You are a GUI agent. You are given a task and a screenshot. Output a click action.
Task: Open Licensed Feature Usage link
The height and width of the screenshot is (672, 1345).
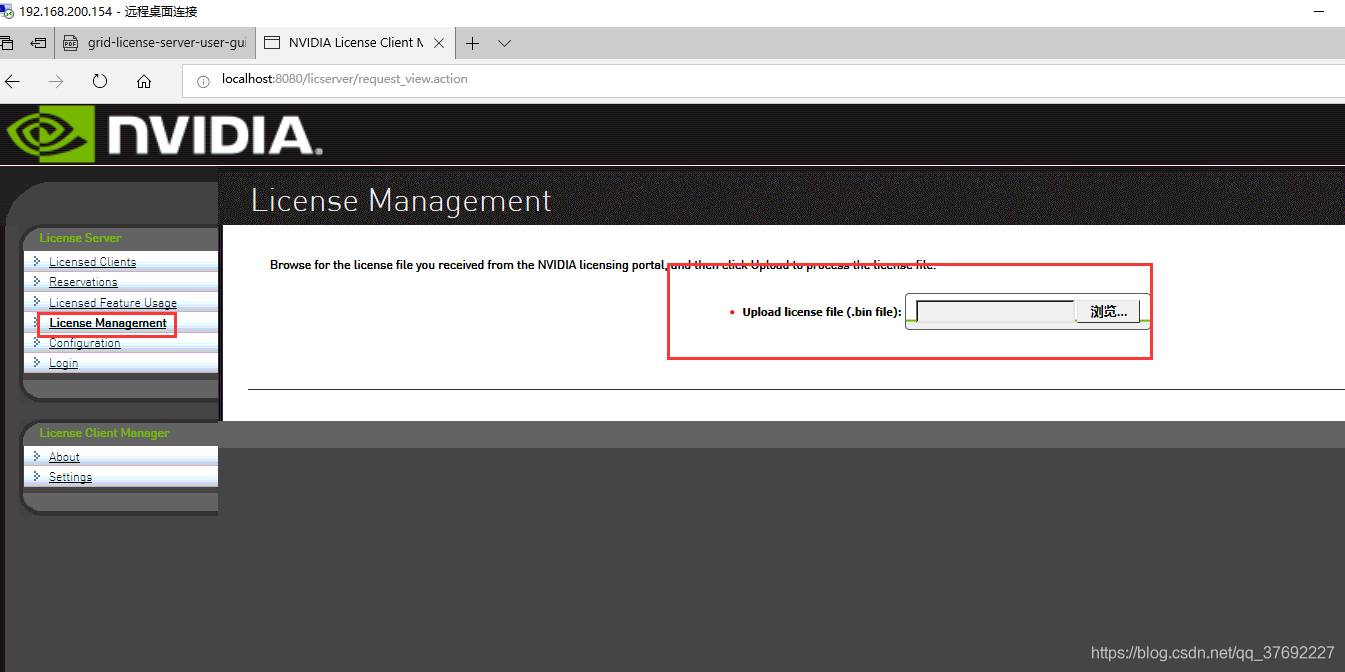click(x=113, y=303)
